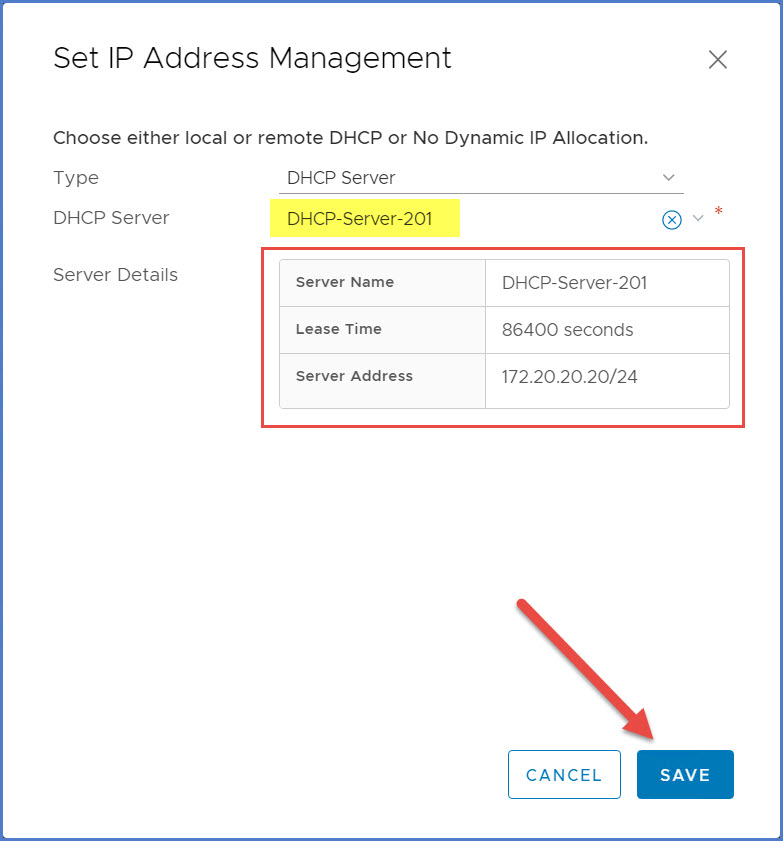The image size is (783, 841).
Task: Clear the selected DHCP server entry
Action: [672, 219]
